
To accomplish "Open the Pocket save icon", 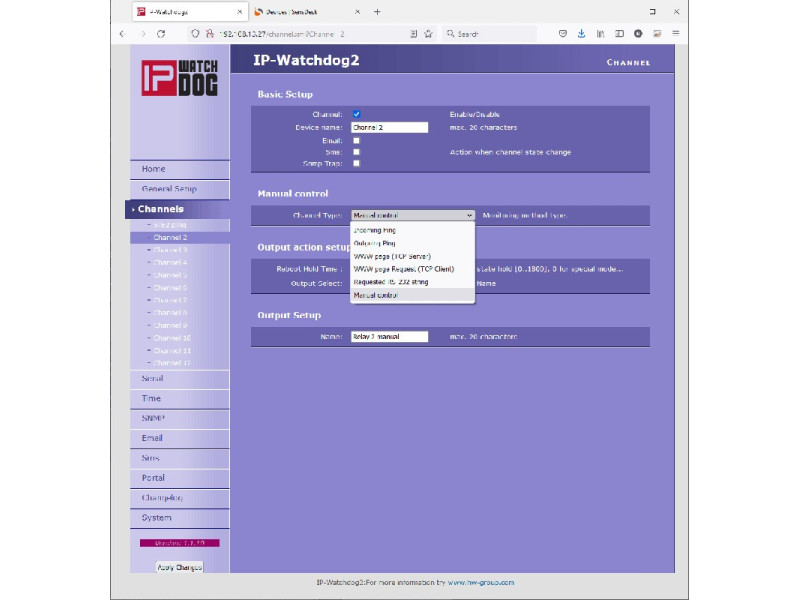I will pos(563,34).
